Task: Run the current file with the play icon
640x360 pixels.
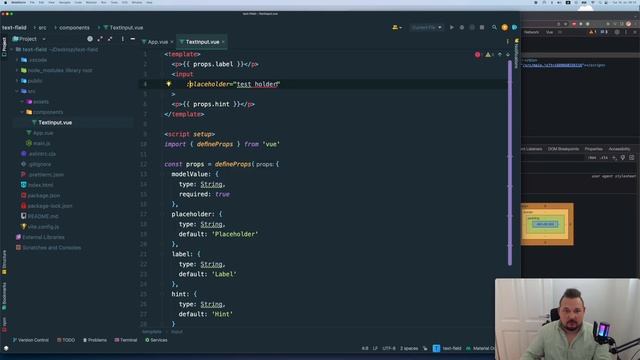Action: coord(451,27)
